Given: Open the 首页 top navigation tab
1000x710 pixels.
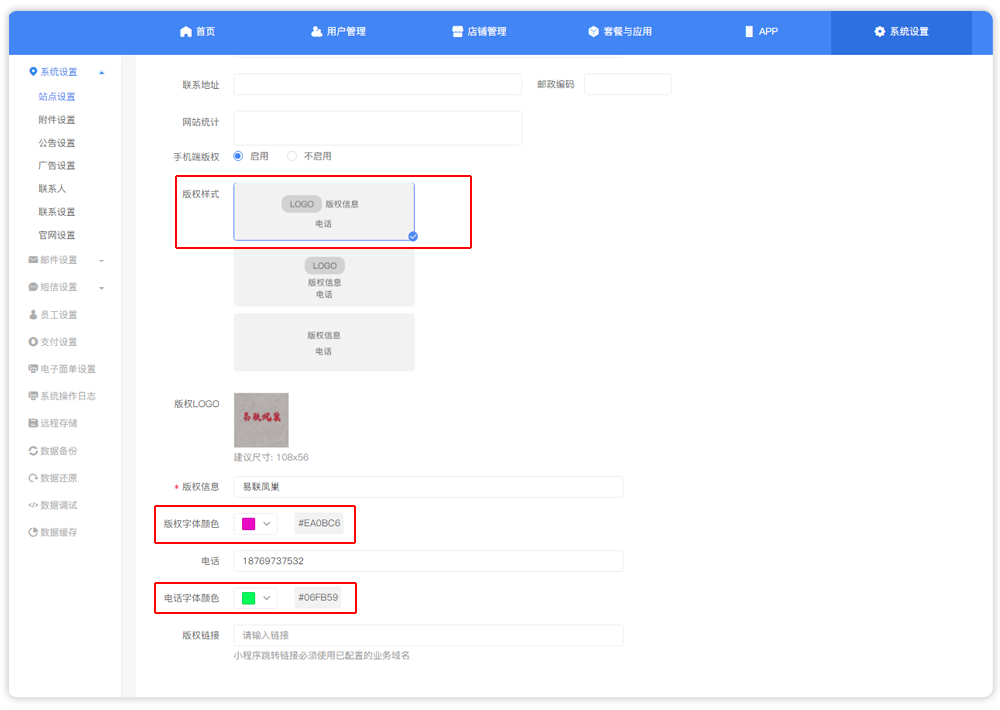Looking at the screenshot, I should click(198, 31).
